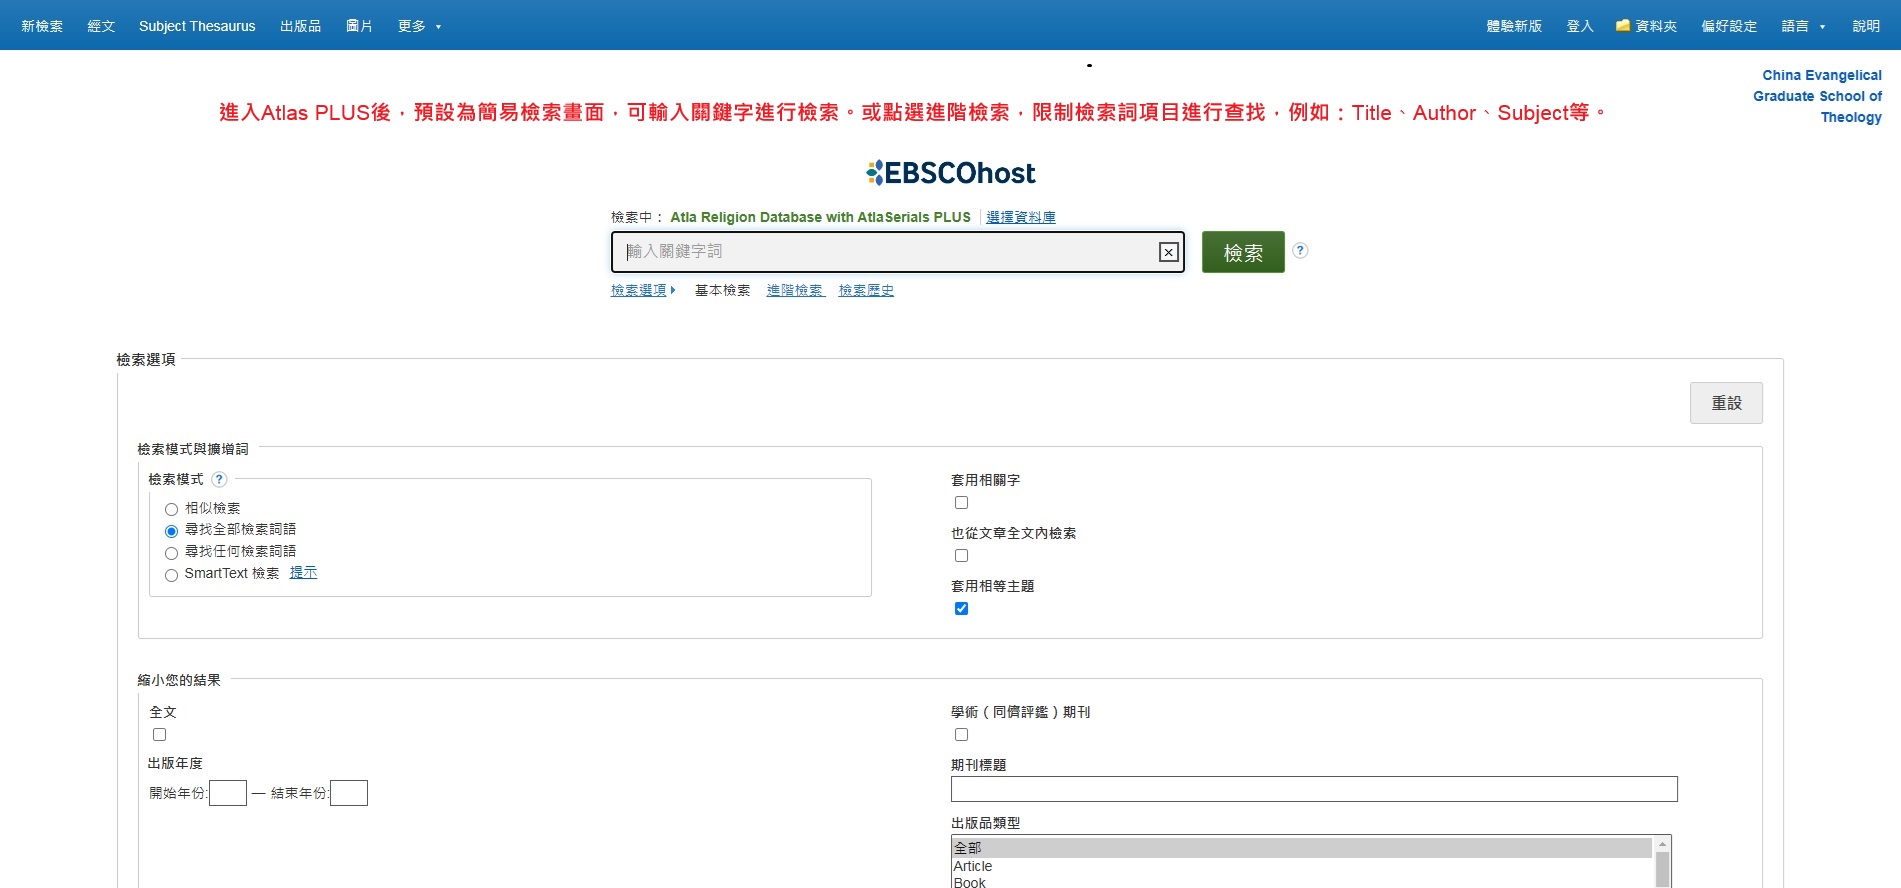1901x888 pixels.
Task: Select 尋找全部檢索詞語 radio option
Action: [171, 531]
